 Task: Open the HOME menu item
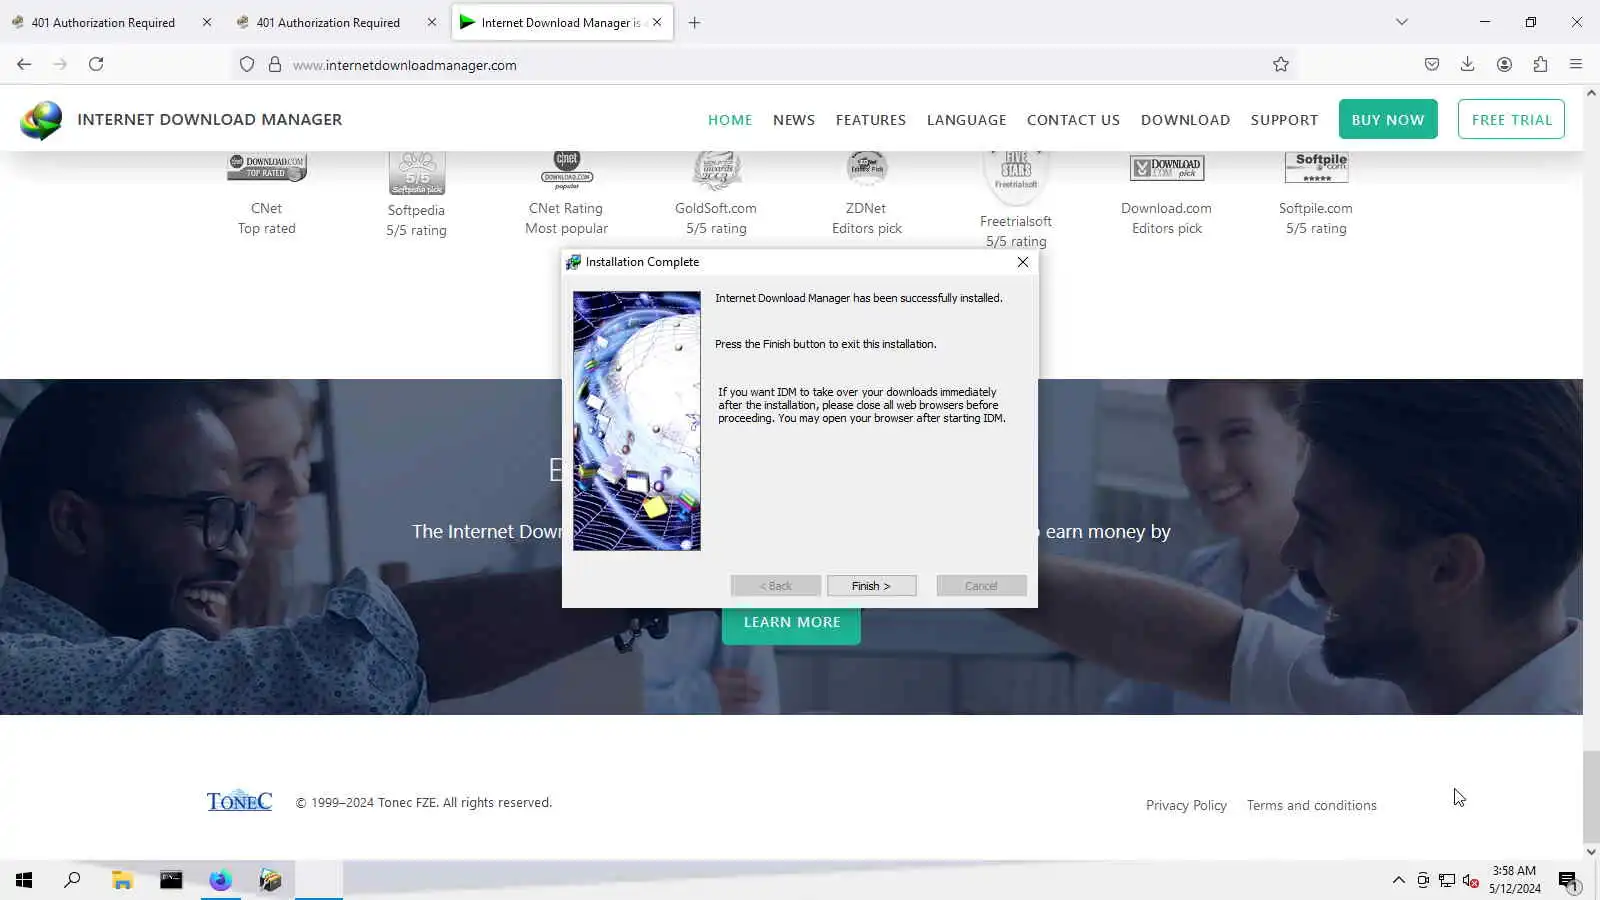[730, 120]
